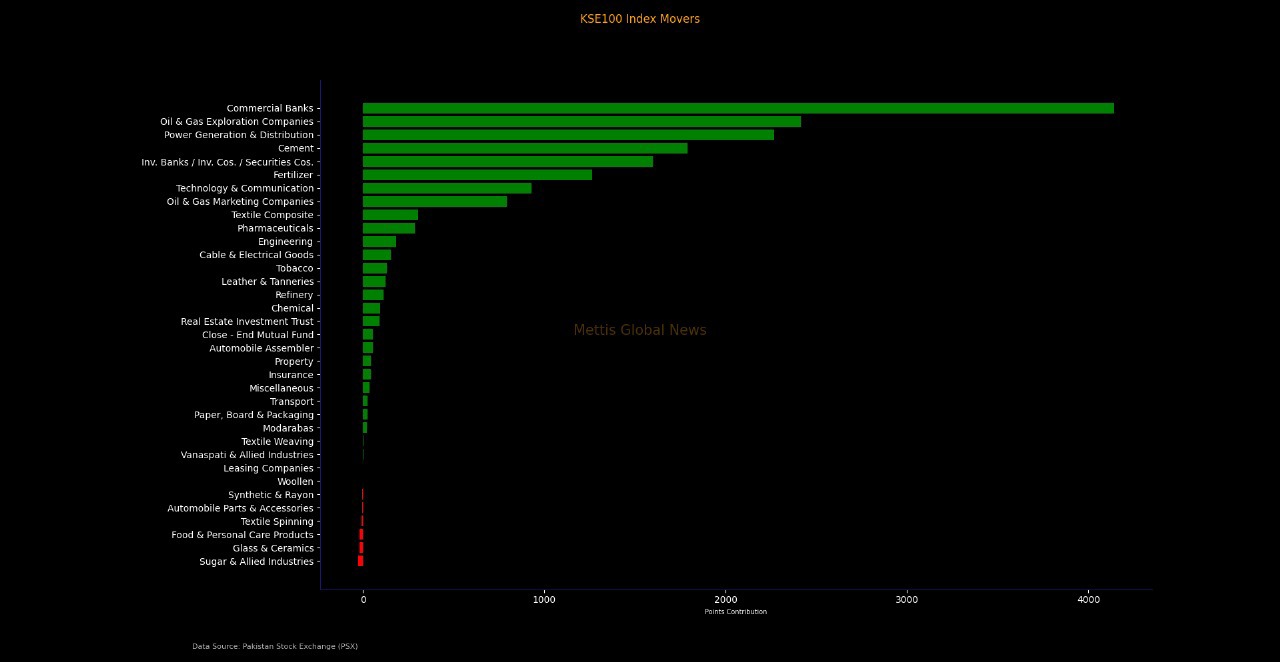Select the Textile Composite axis label
1280x662 pixels.
272,215
